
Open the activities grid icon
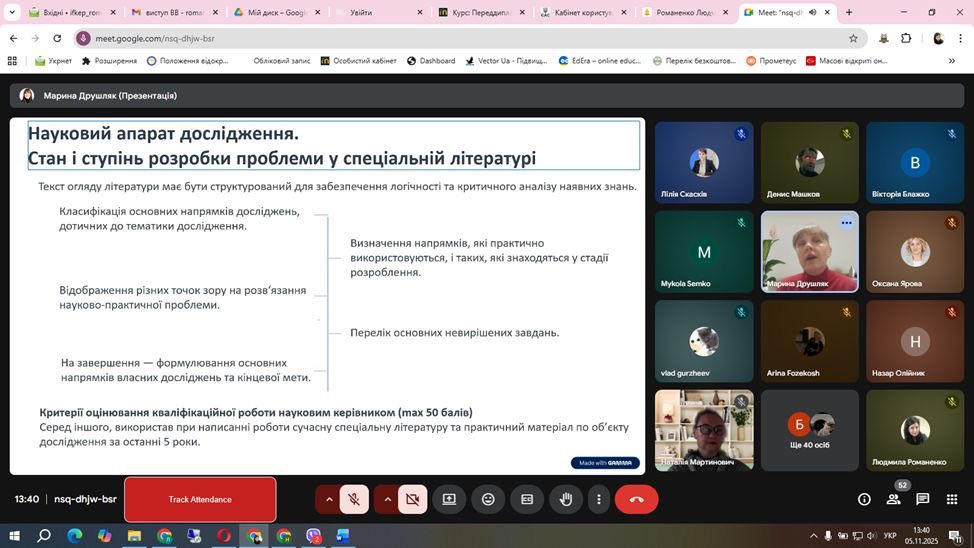click(952, 499)
